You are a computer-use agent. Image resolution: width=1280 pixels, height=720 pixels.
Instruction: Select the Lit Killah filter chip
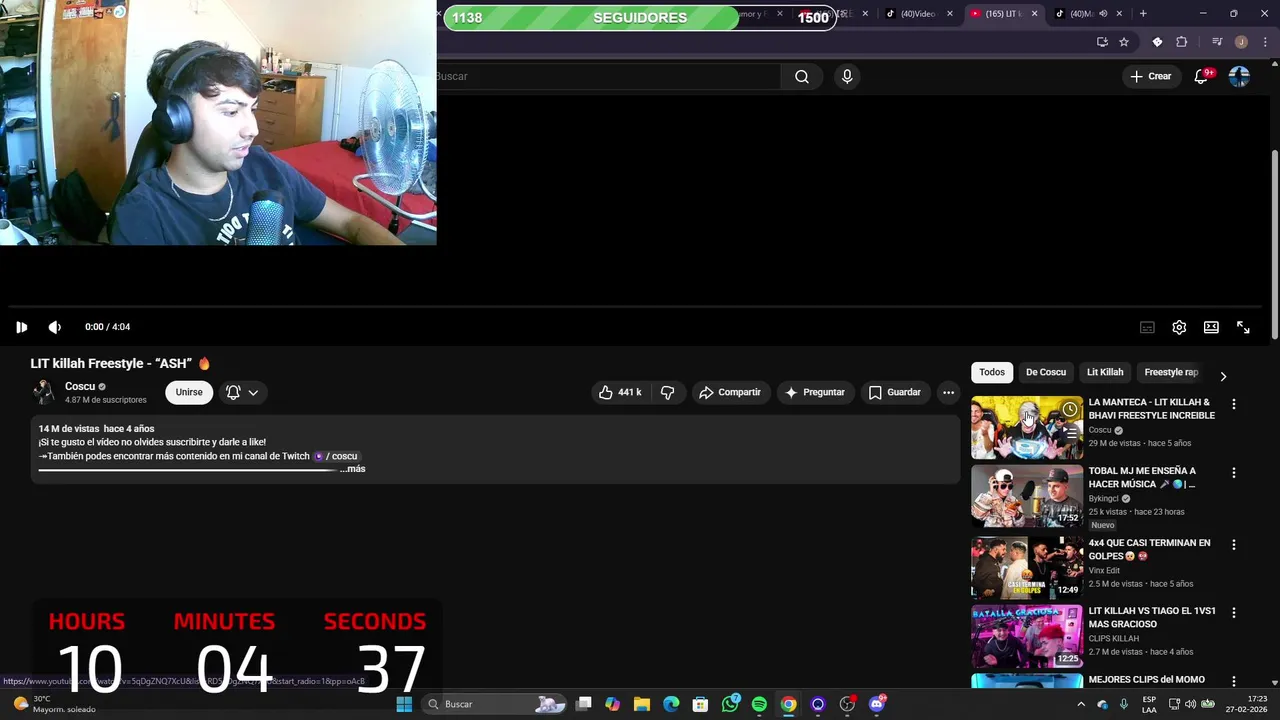(1105, 372)
